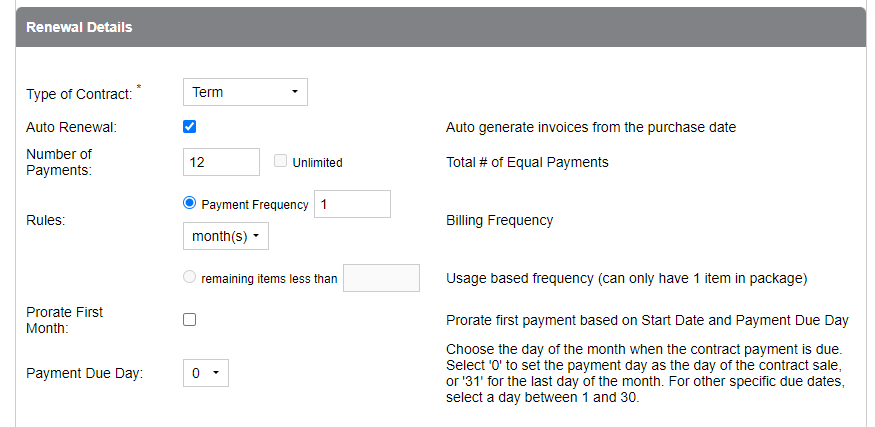Toggle the Auto Renewal checkbox
Screen dimensions: 875x427
(x=190, y=127)
